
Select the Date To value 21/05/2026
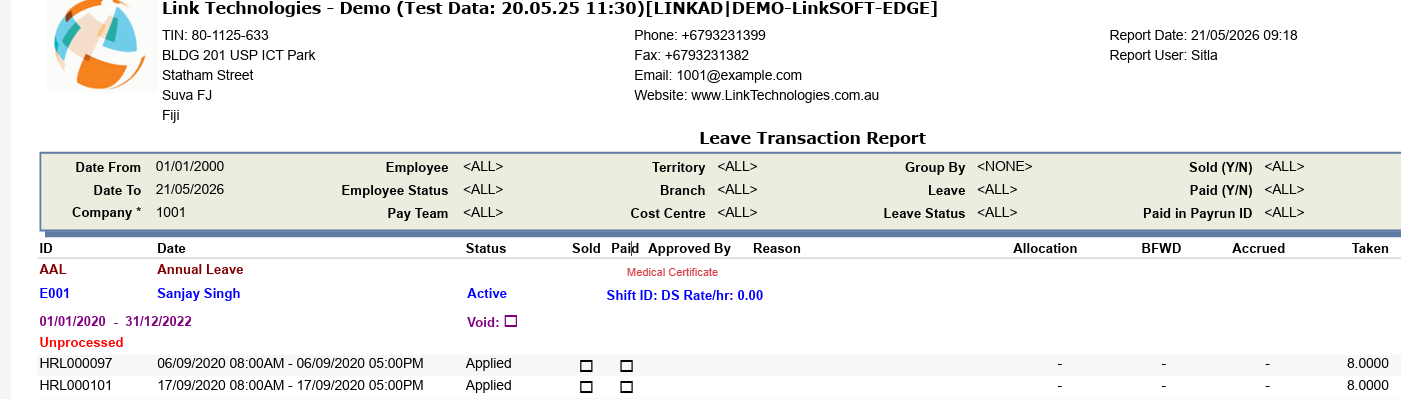(x=190, y=189)
